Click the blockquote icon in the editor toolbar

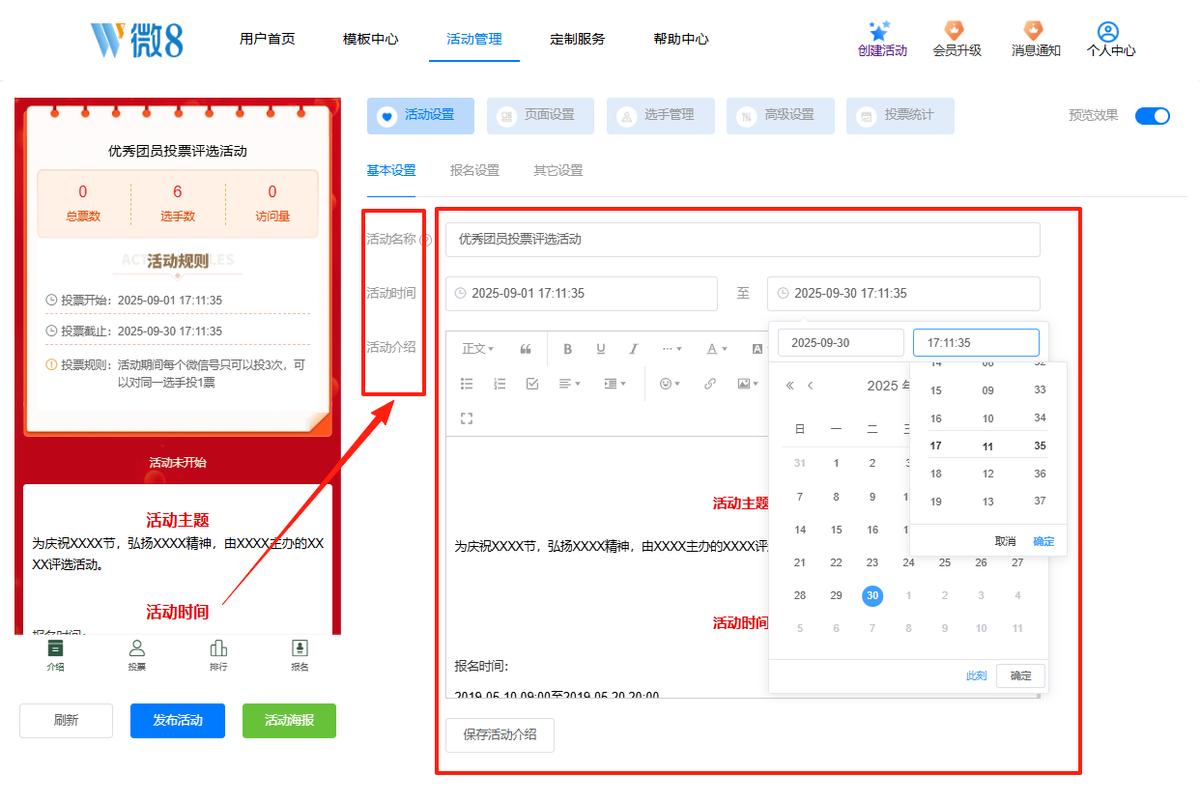click(x=526, y=349)
